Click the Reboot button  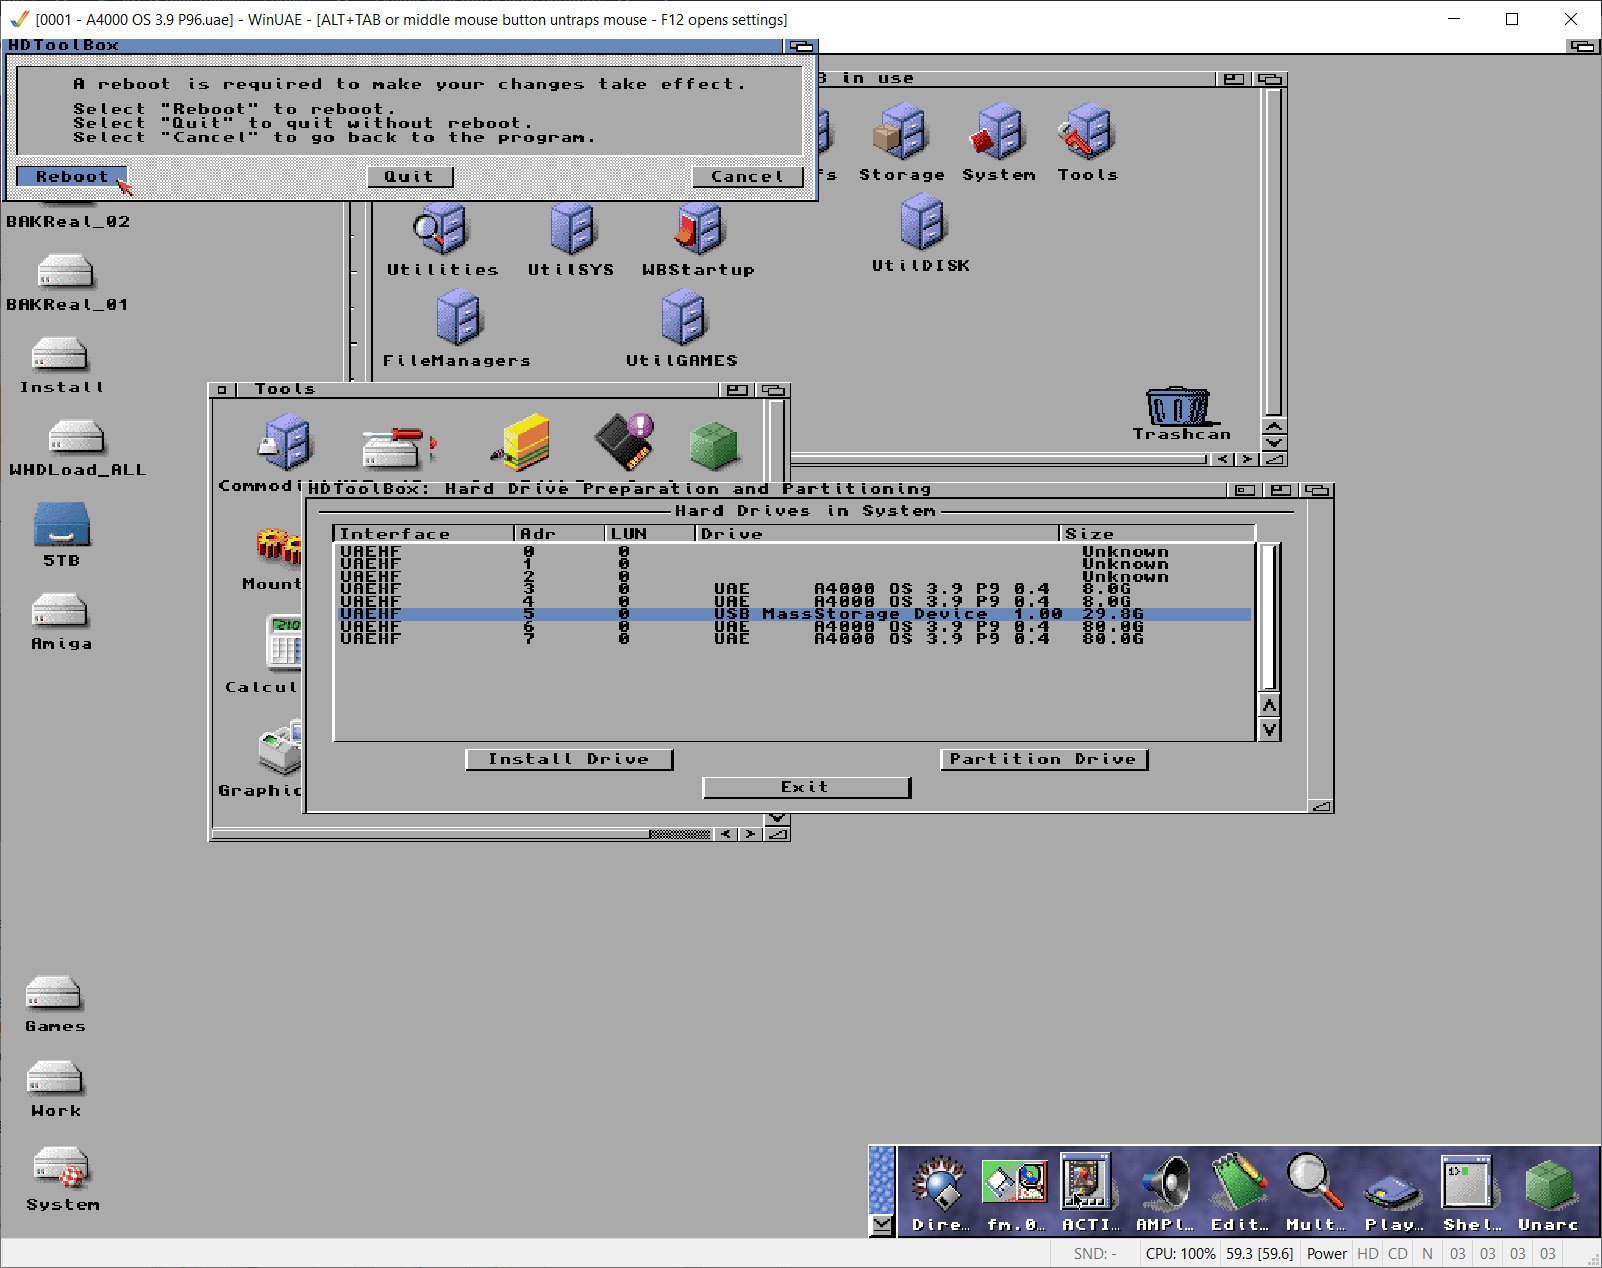(x=71, y=176)
